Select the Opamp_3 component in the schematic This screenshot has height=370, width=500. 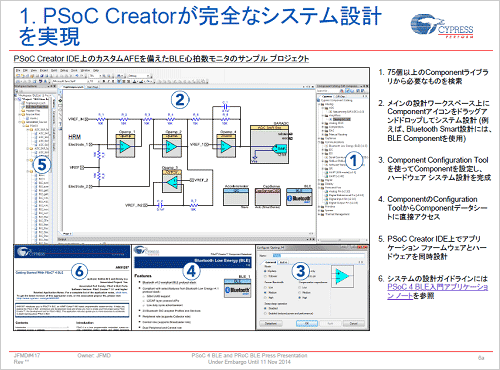pyautogui.click(x=172, y=181)
